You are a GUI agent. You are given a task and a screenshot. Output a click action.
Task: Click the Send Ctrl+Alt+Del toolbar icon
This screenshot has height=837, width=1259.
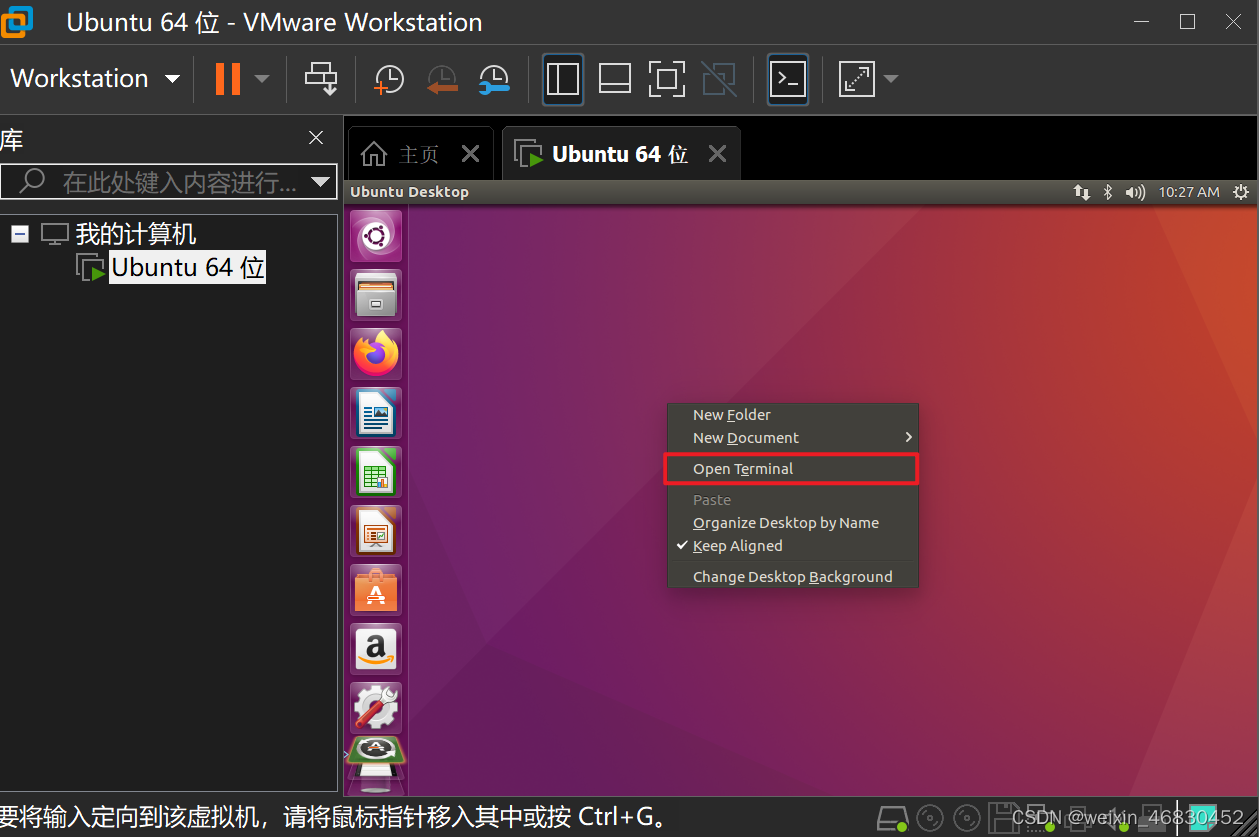click(322, 78)
